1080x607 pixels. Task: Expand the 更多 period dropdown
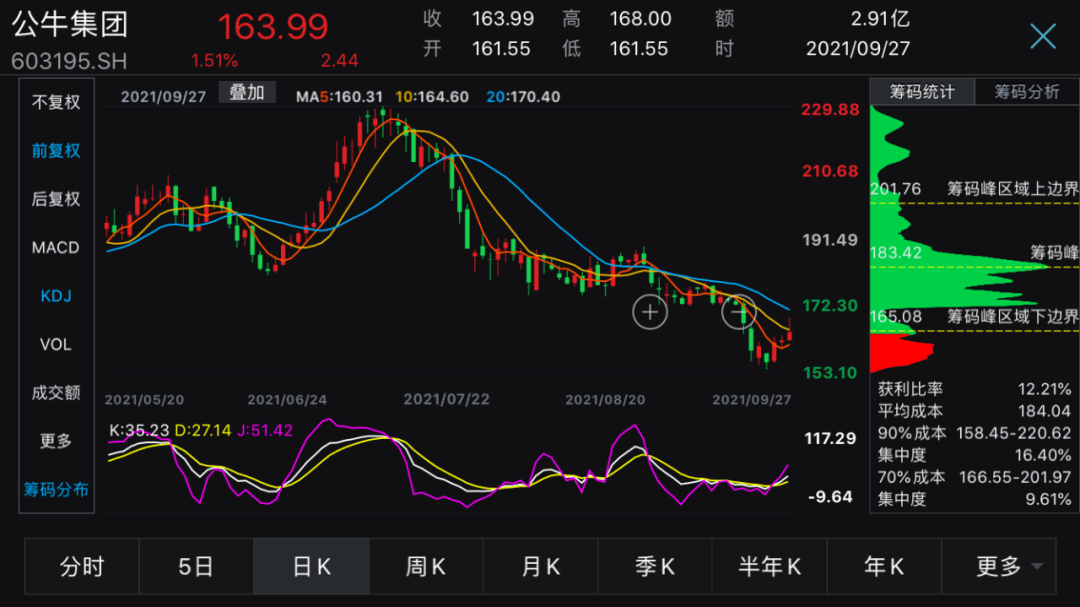999,566
